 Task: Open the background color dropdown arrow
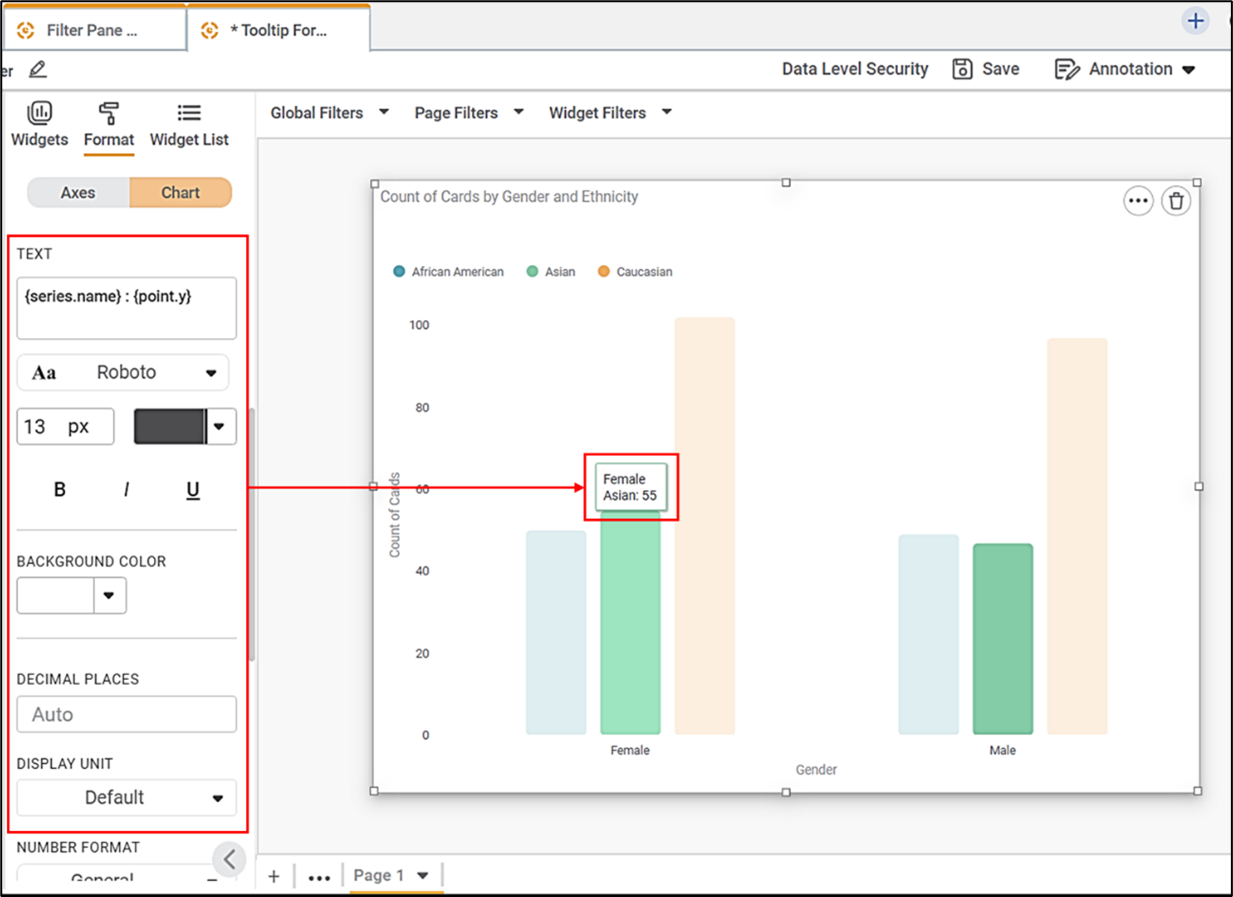109,596
